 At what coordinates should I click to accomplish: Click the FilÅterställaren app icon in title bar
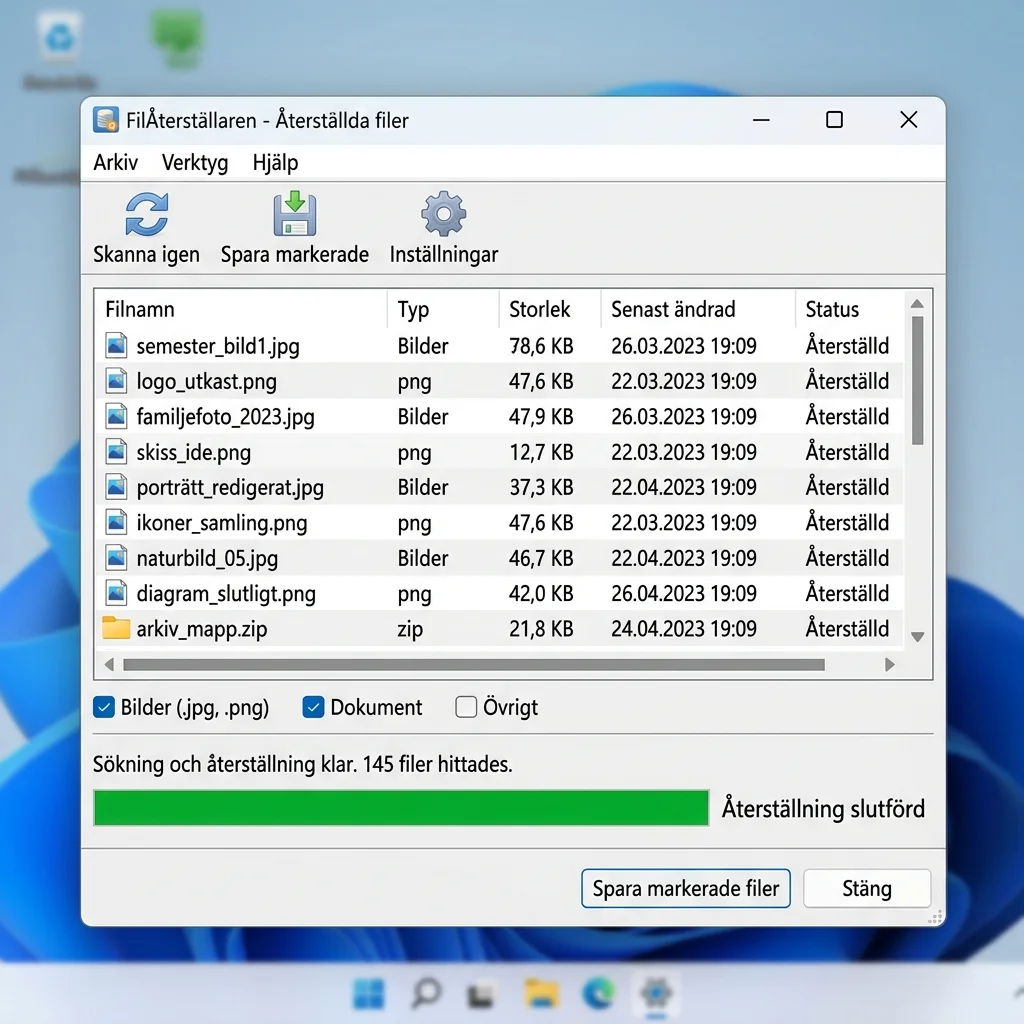[x=106, y=120]
